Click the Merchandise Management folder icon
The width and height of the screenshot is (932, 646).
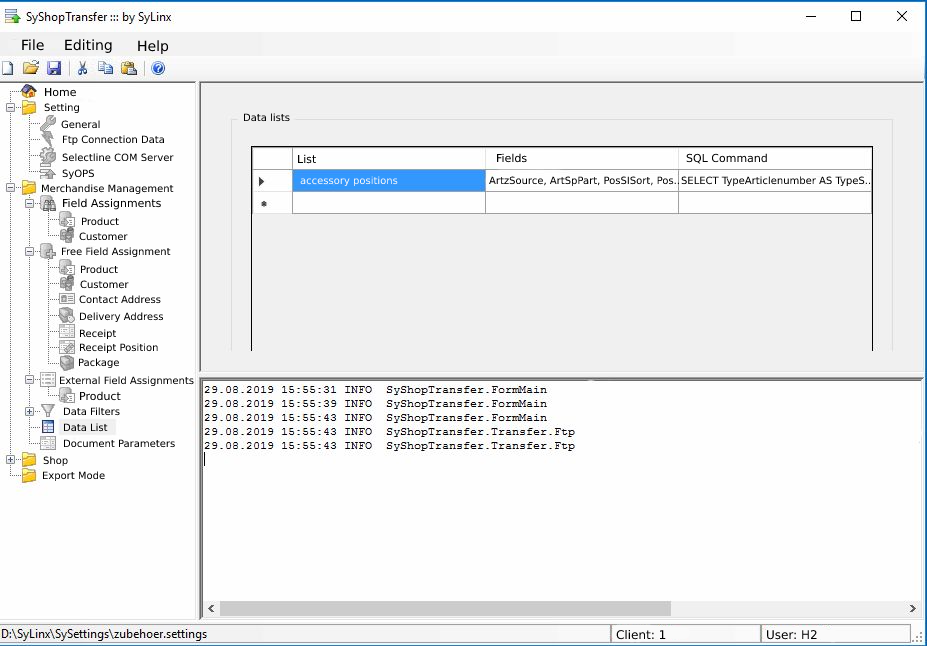pos(29,188)
